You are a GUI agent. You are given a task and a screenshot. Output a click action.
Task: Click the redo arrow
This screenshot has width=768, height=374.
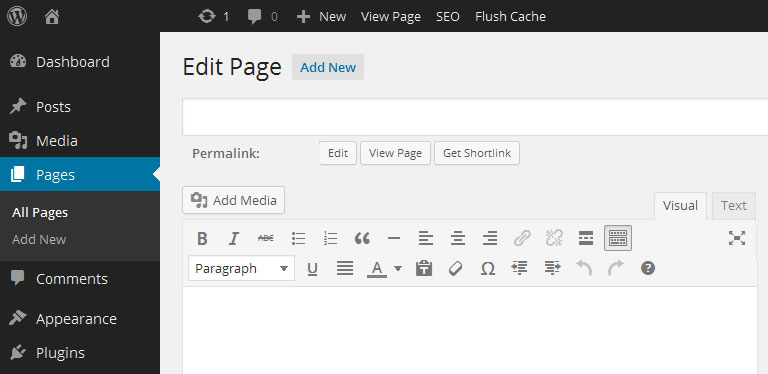click(x=616, y=268)
